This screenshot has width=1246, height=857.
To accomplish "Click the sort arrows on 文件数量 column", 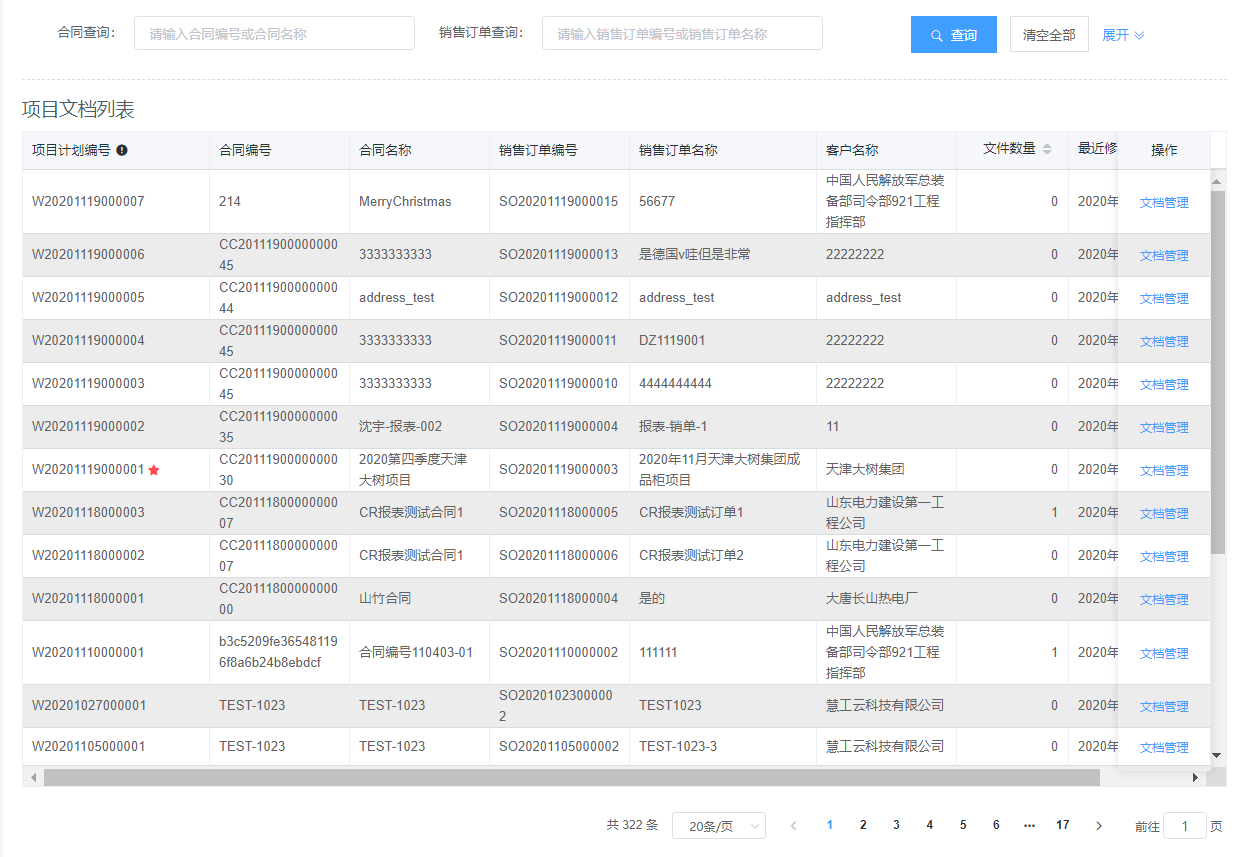I will tap(1047, 149).
